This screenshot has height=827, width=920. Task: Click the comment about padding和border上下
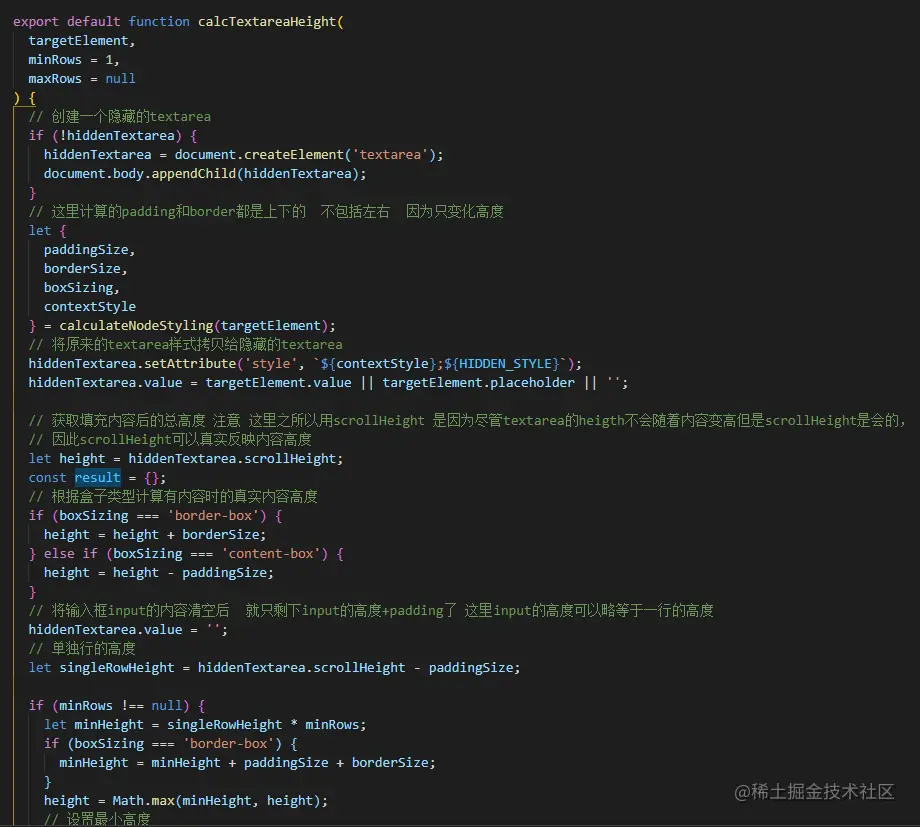tap(266, 211)
